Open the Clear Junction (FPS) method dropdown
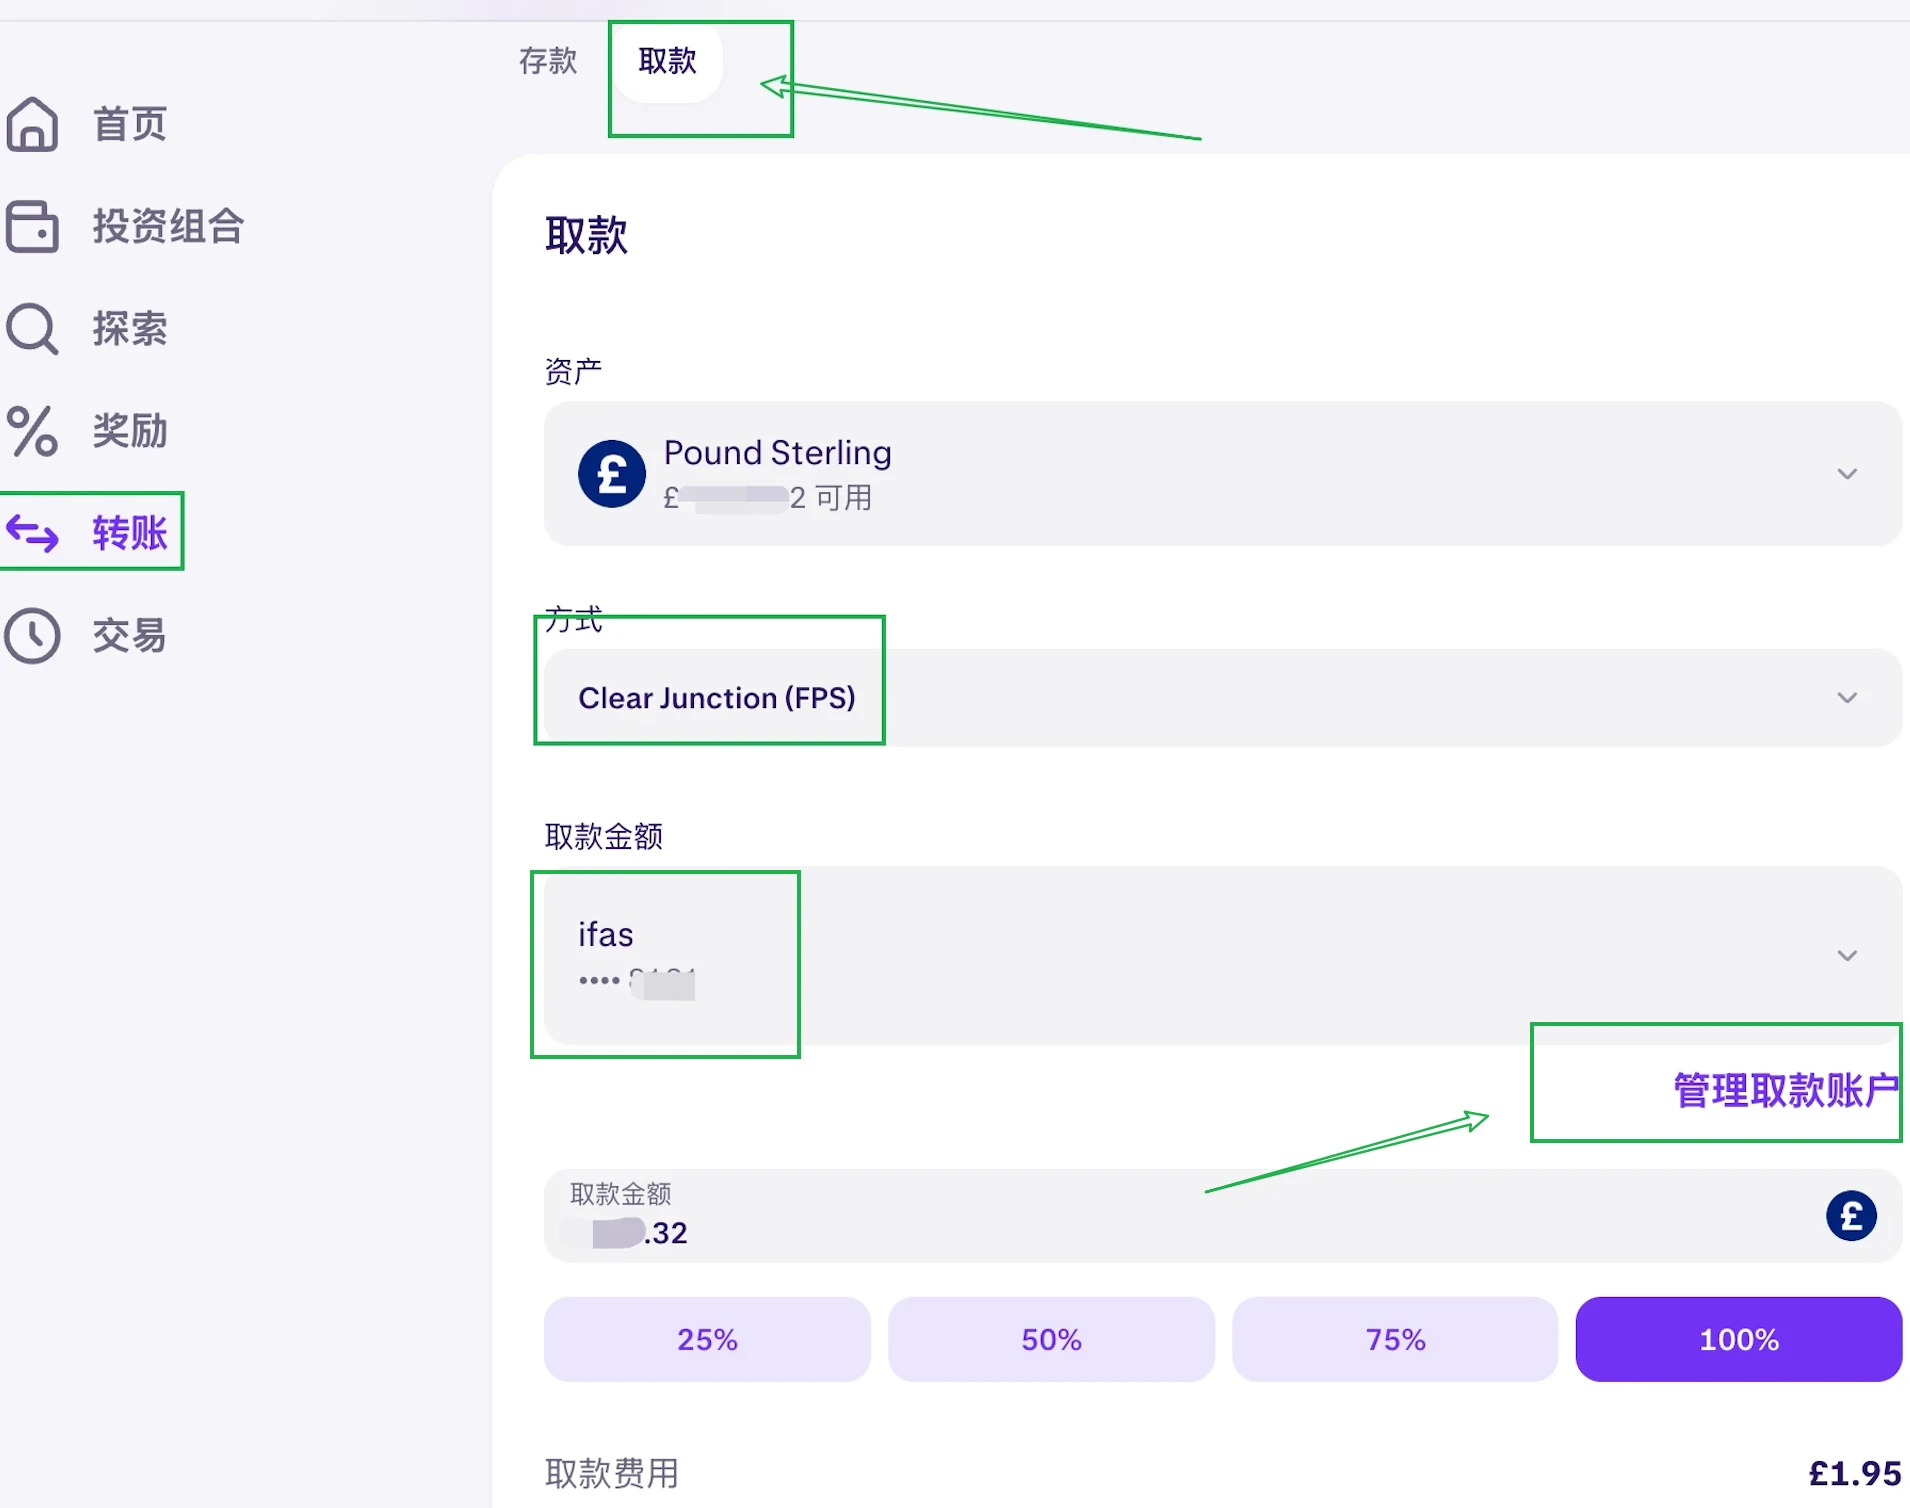Screen dimensions: 1910x1508 tap(1847, 698)
